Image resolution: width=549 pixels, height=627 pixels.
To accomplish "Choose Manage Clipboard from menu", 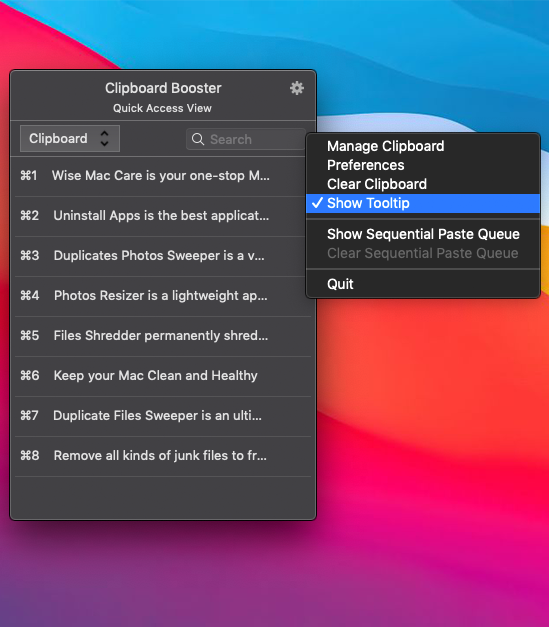I will pos(385,146).
